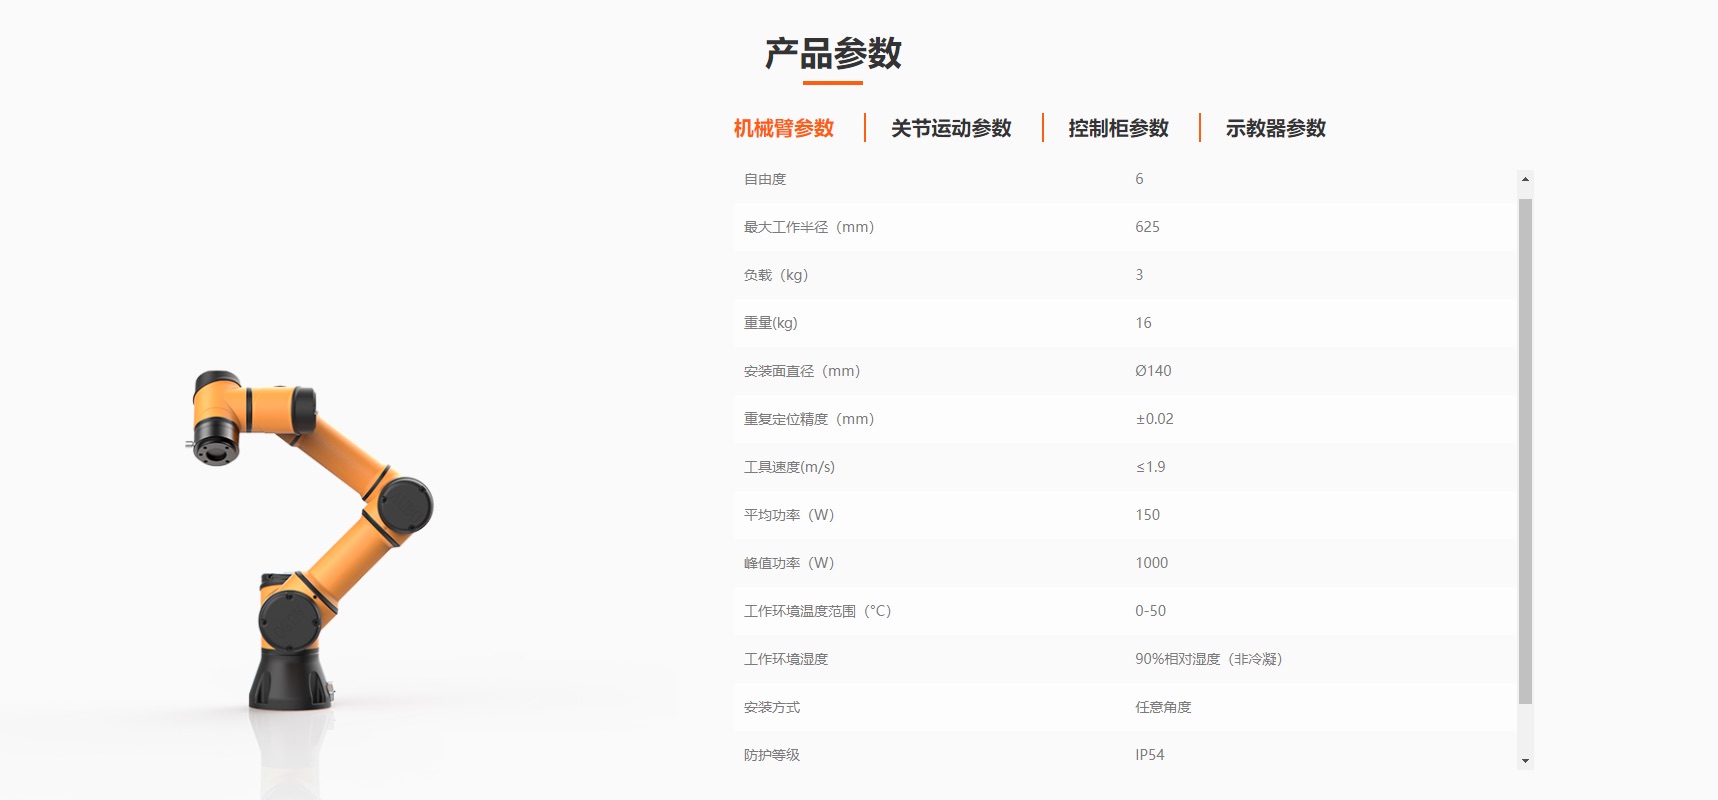Select the 控制柜参数 tab

click(1118, 128)
